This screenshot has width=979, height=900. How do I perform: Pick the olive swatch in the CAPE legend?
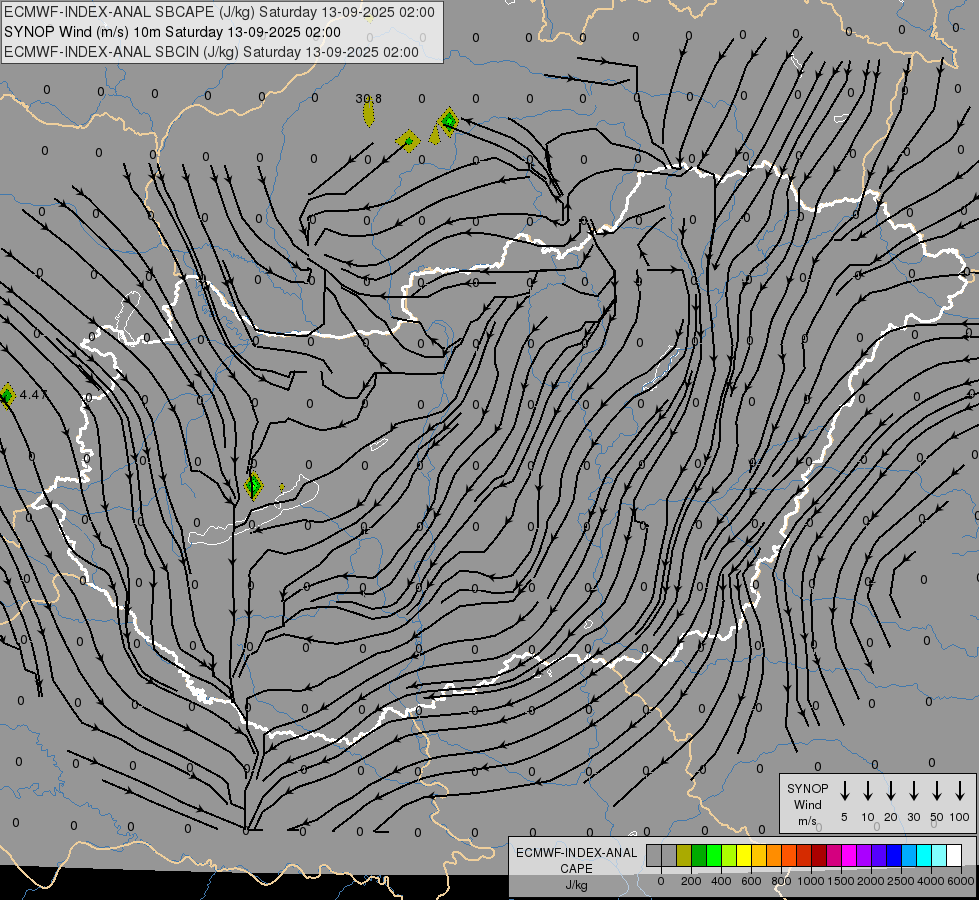click(684, 855)
